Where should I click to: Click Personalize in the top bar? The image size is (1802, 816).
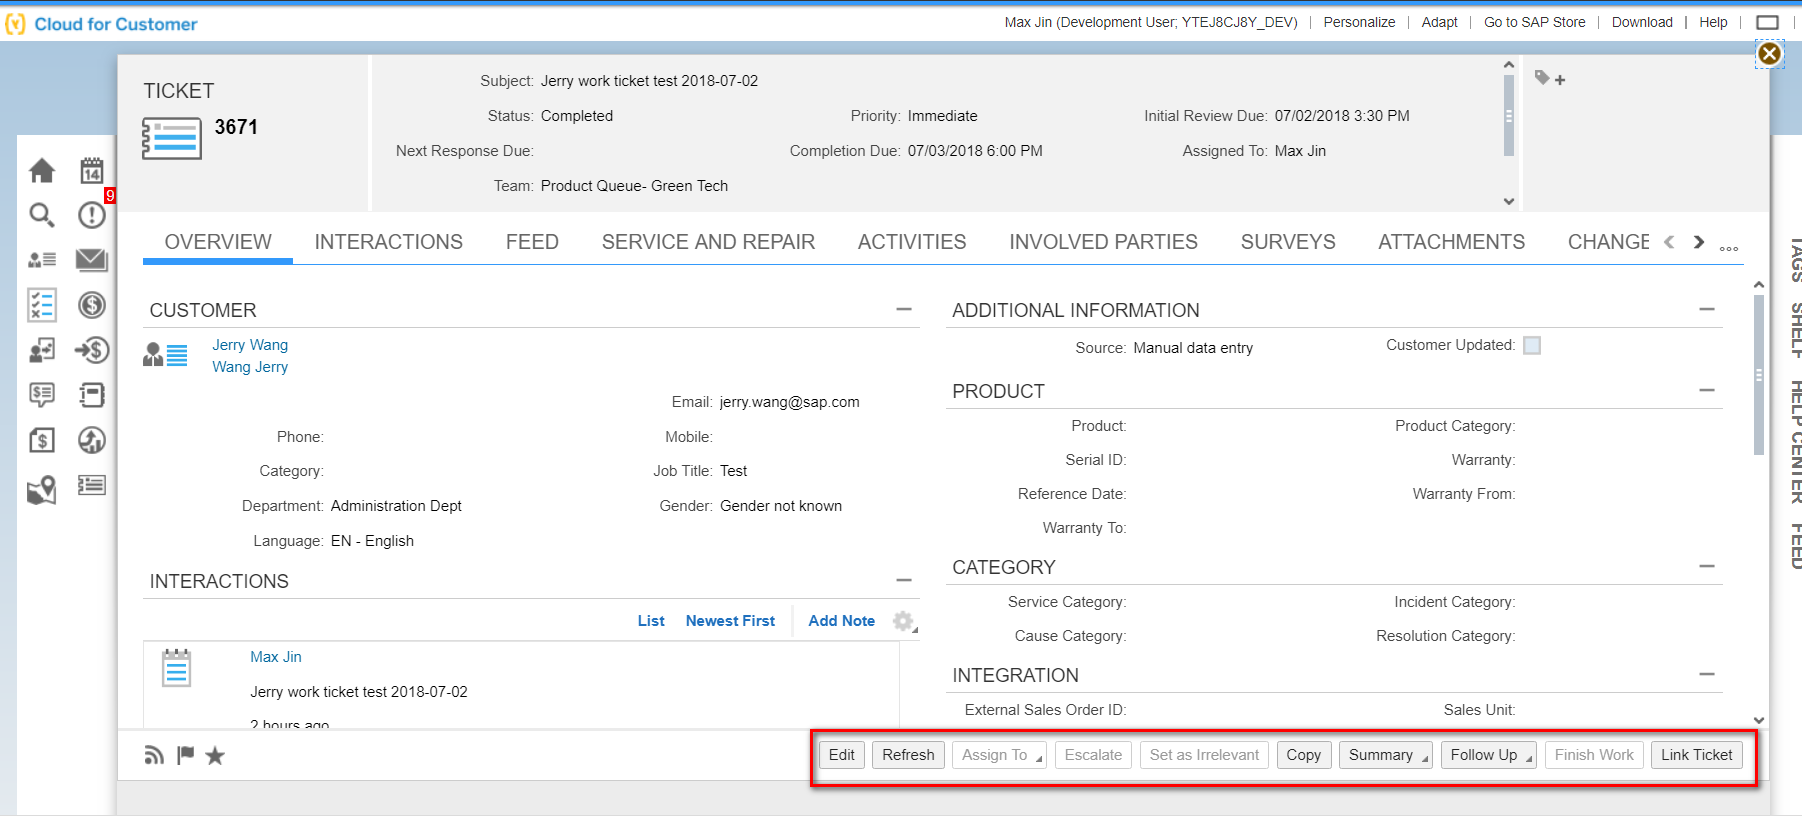point(1359,22)
